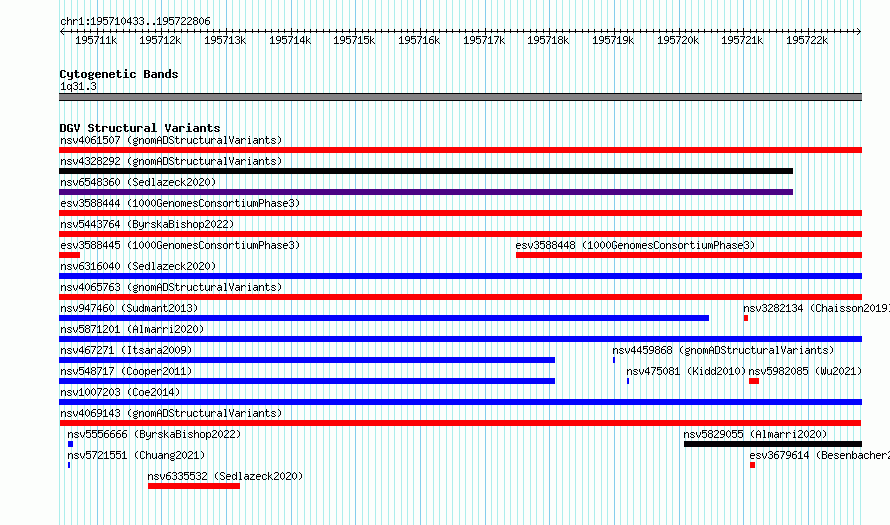This screenshot has height=525, width=890.
Task: Open nsv5871201 (Almarri2020) label
Action: click(x=132, y=329)
